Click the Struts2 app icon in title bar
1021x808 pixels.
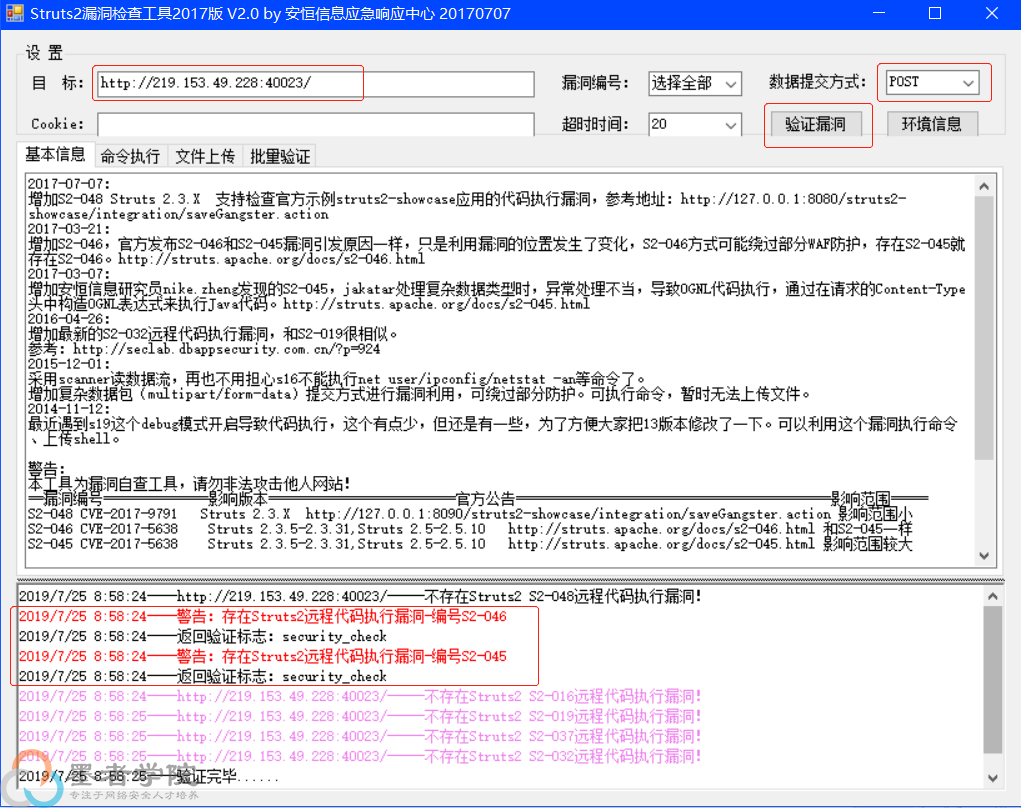coord(17,13)
